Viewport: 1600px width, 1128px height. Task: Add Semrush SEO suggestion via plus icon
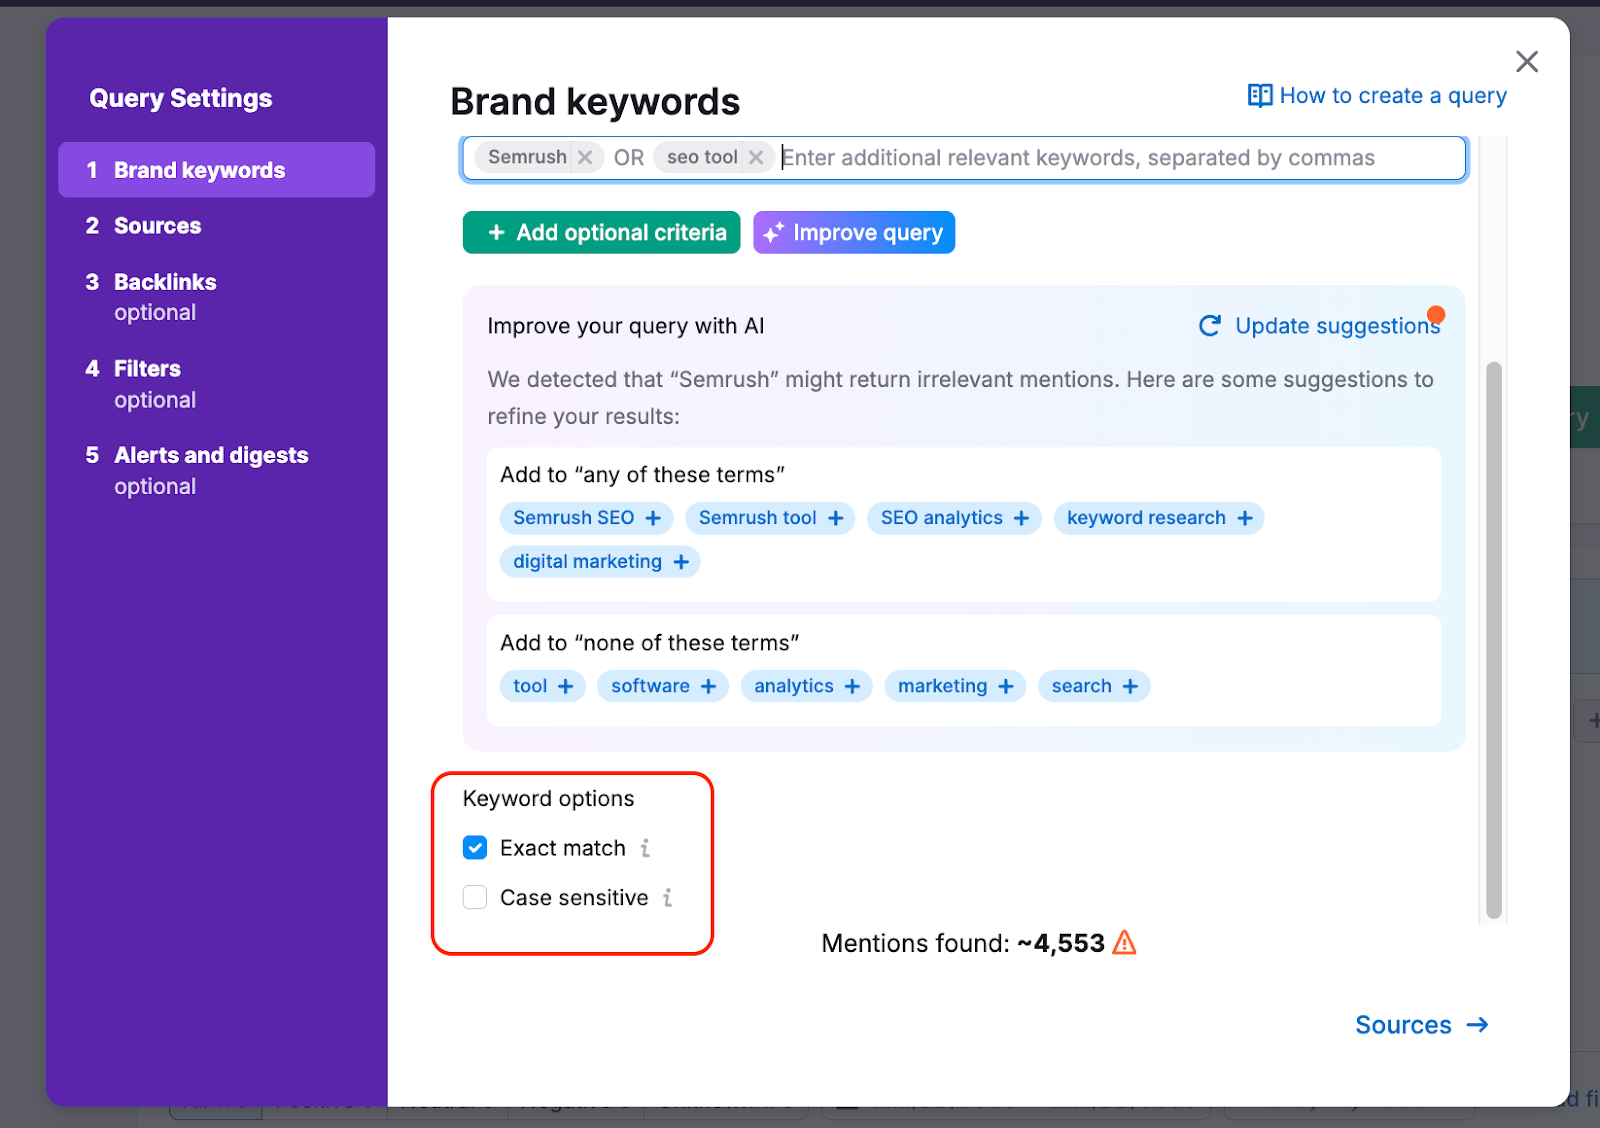[x=653, y=518]
